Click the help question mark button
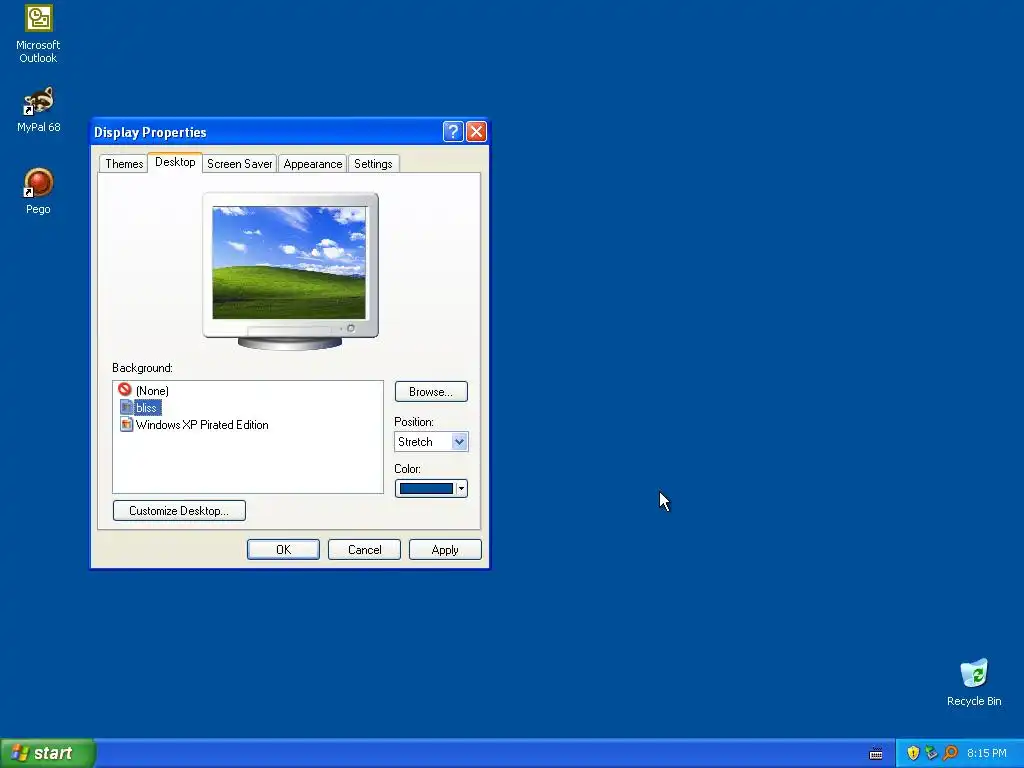This screenshot has height=768, width=1024. coord(453,132)
